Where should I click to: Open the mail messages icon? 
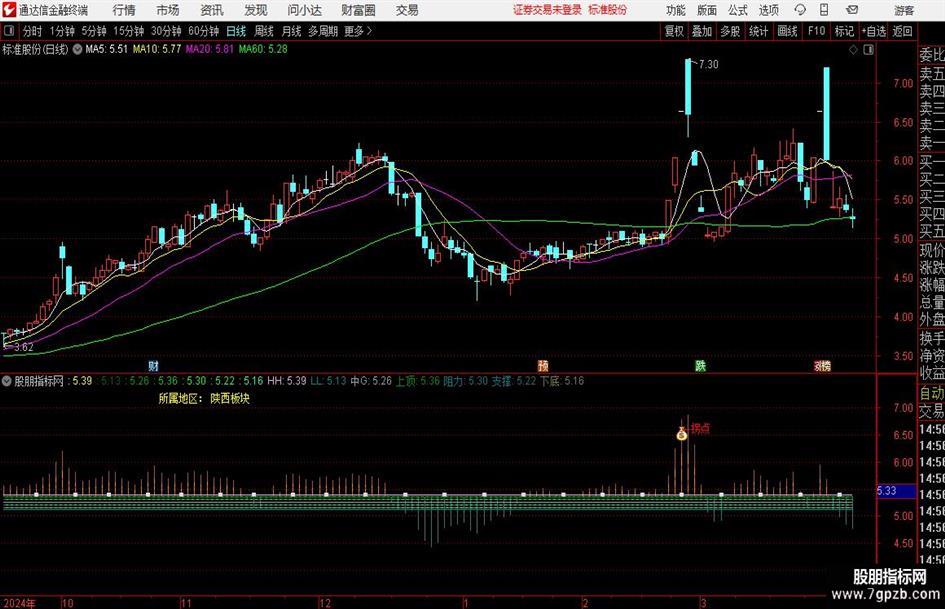852,10
